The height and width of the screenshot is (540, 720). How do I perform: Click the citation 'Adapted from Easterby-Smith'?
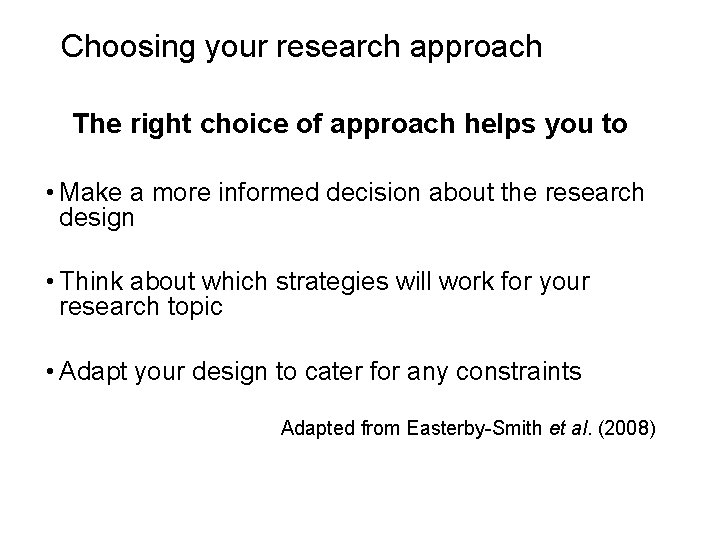tap(411, 428)
